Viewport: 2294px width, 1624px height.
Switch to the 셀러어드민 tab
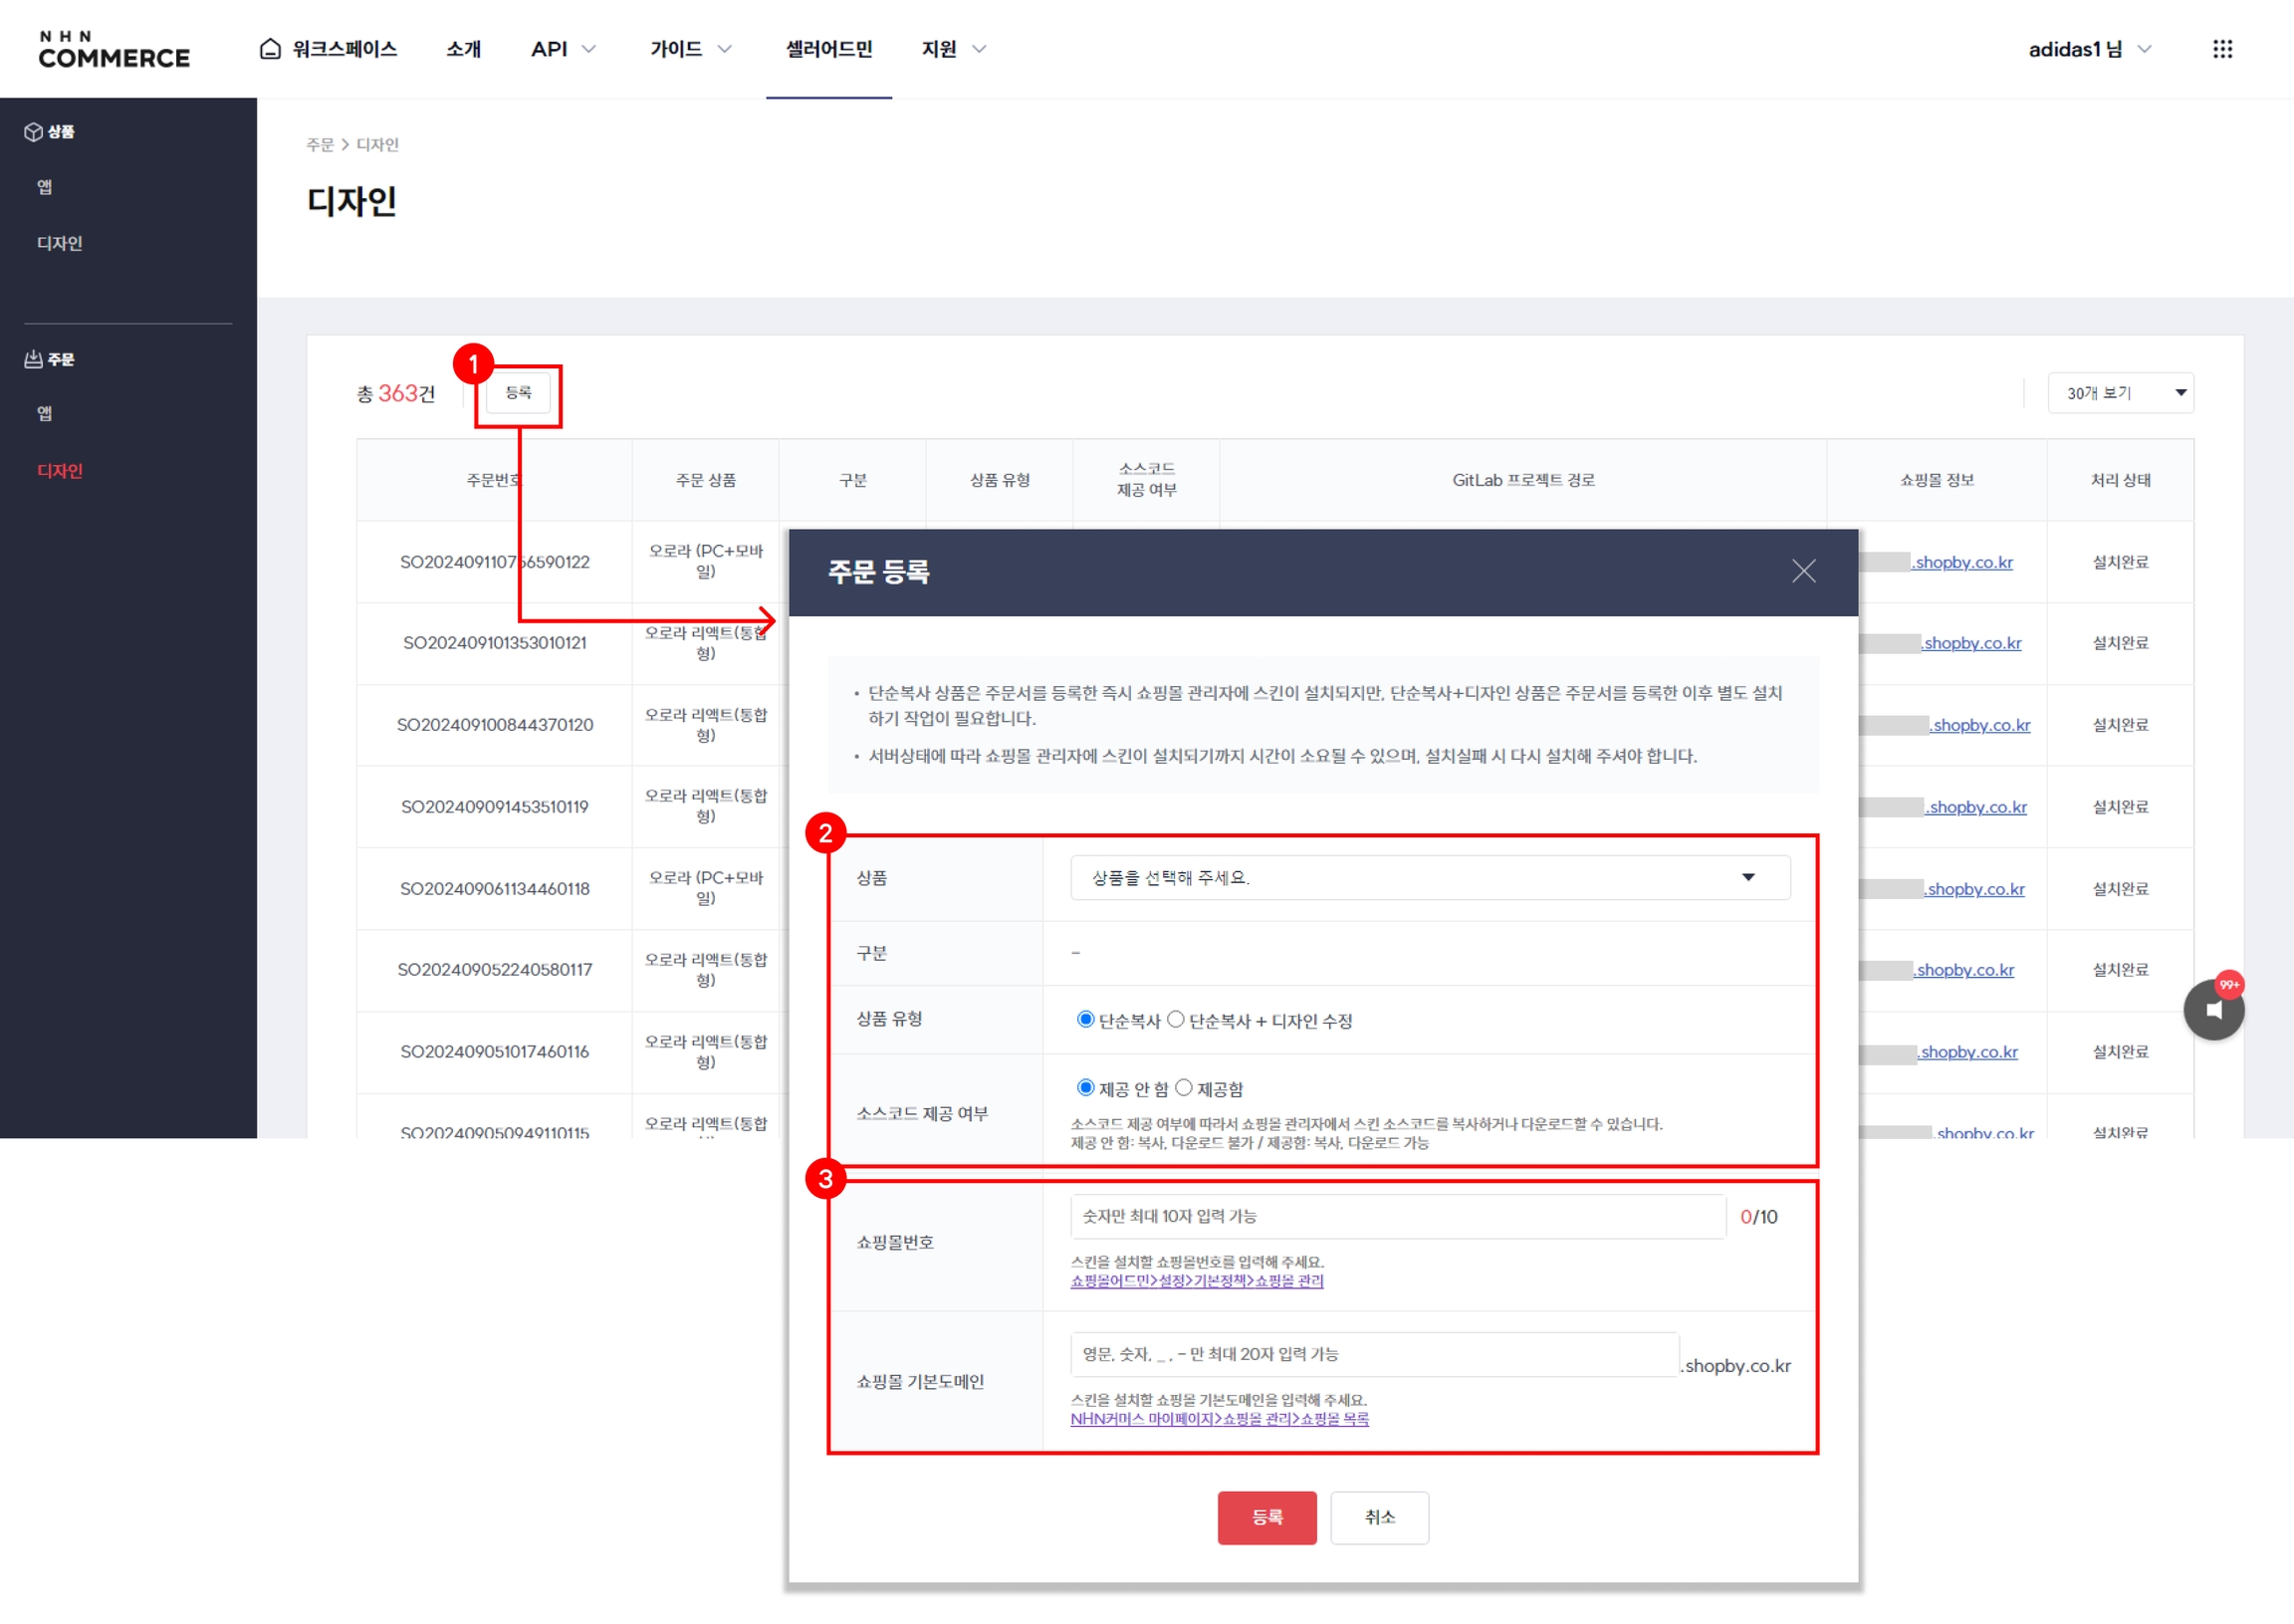click(828, 49)
